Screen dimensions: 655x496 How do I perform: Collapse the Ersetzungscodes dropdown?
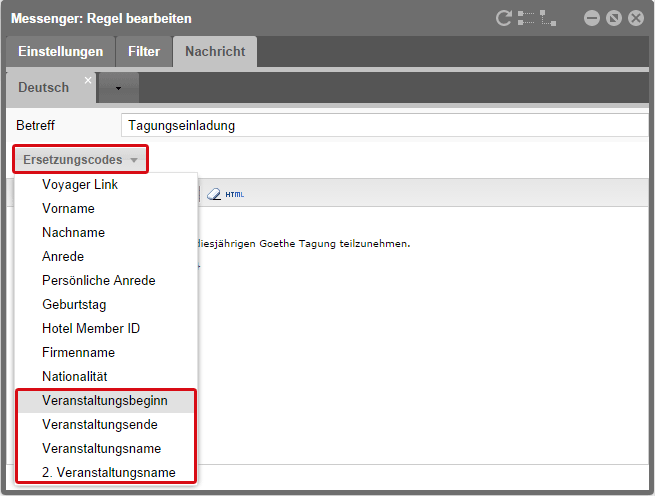coord(82,160)
